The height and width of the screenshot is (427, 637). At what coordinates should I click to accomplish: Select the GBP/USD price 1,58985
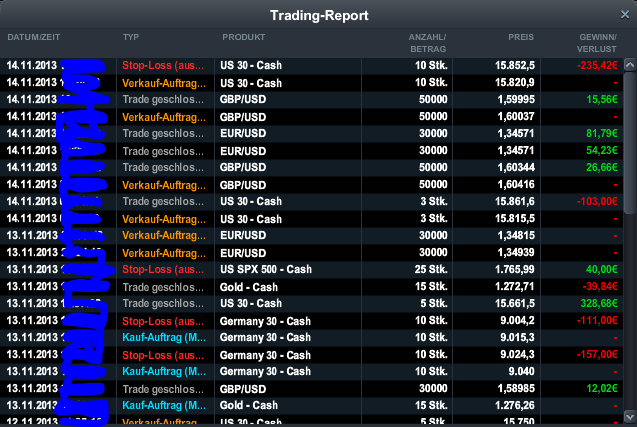pos(516,389)
